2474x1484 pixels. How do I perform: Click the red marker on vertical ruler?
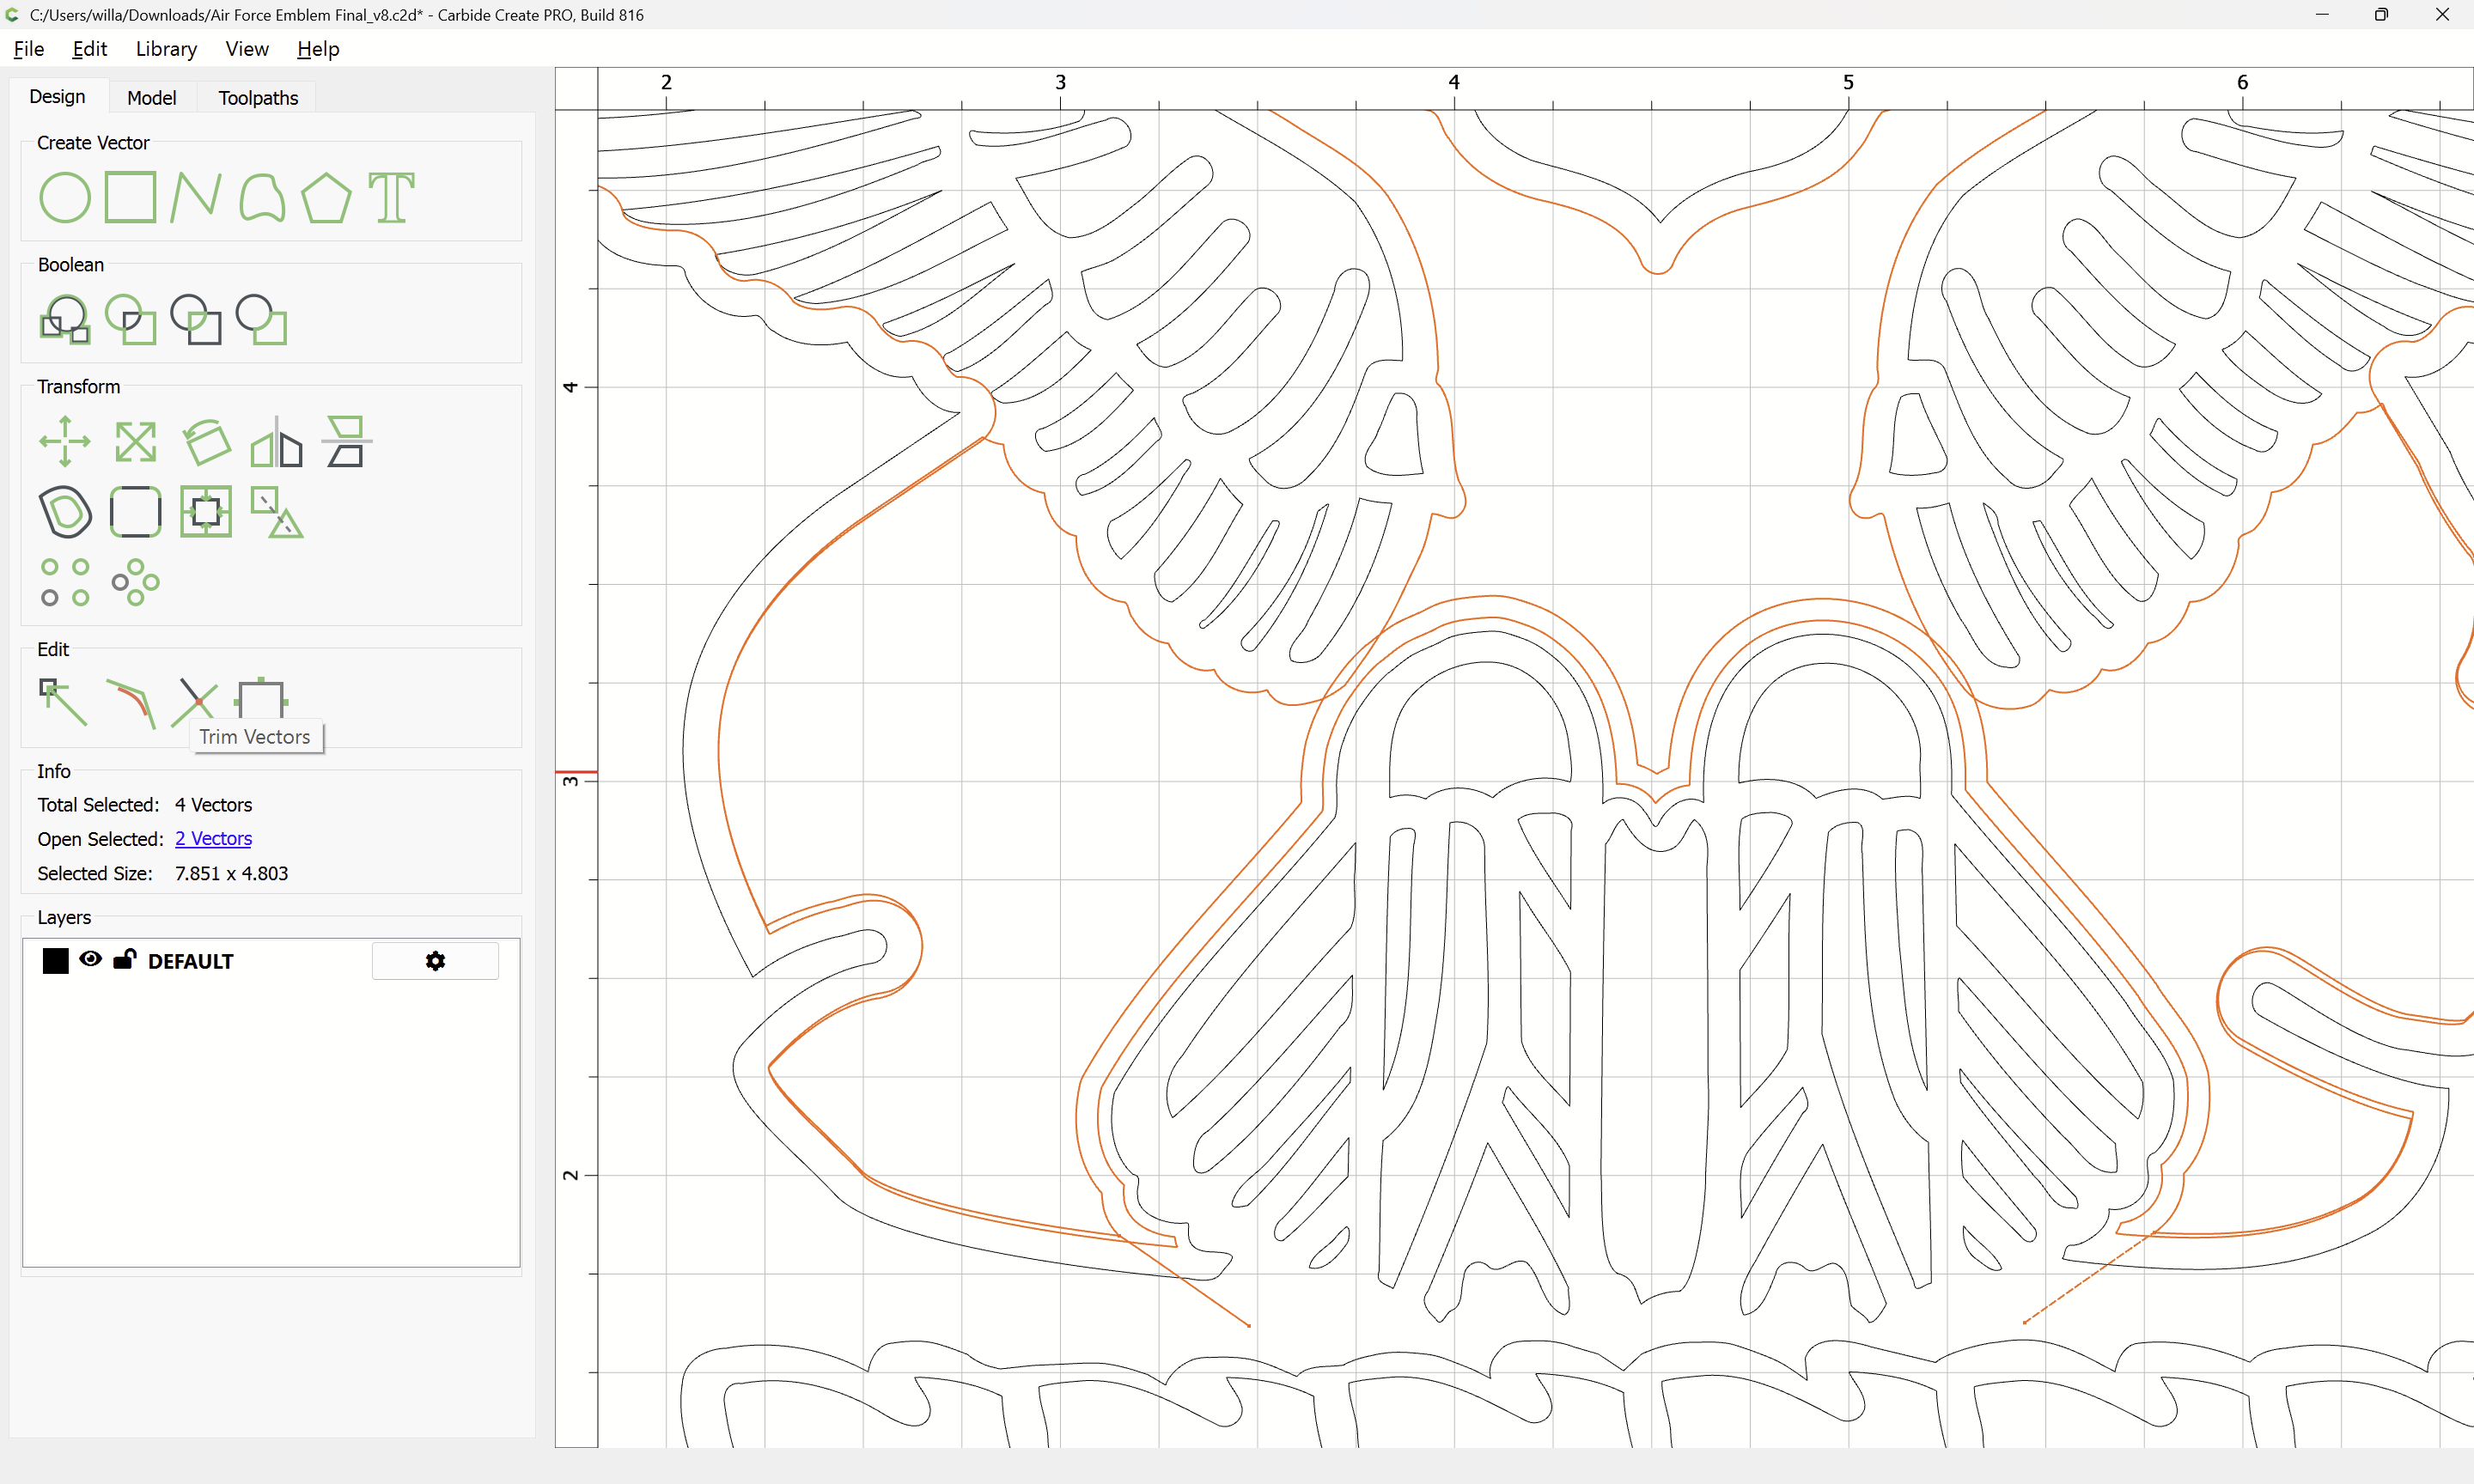[576, 772]
